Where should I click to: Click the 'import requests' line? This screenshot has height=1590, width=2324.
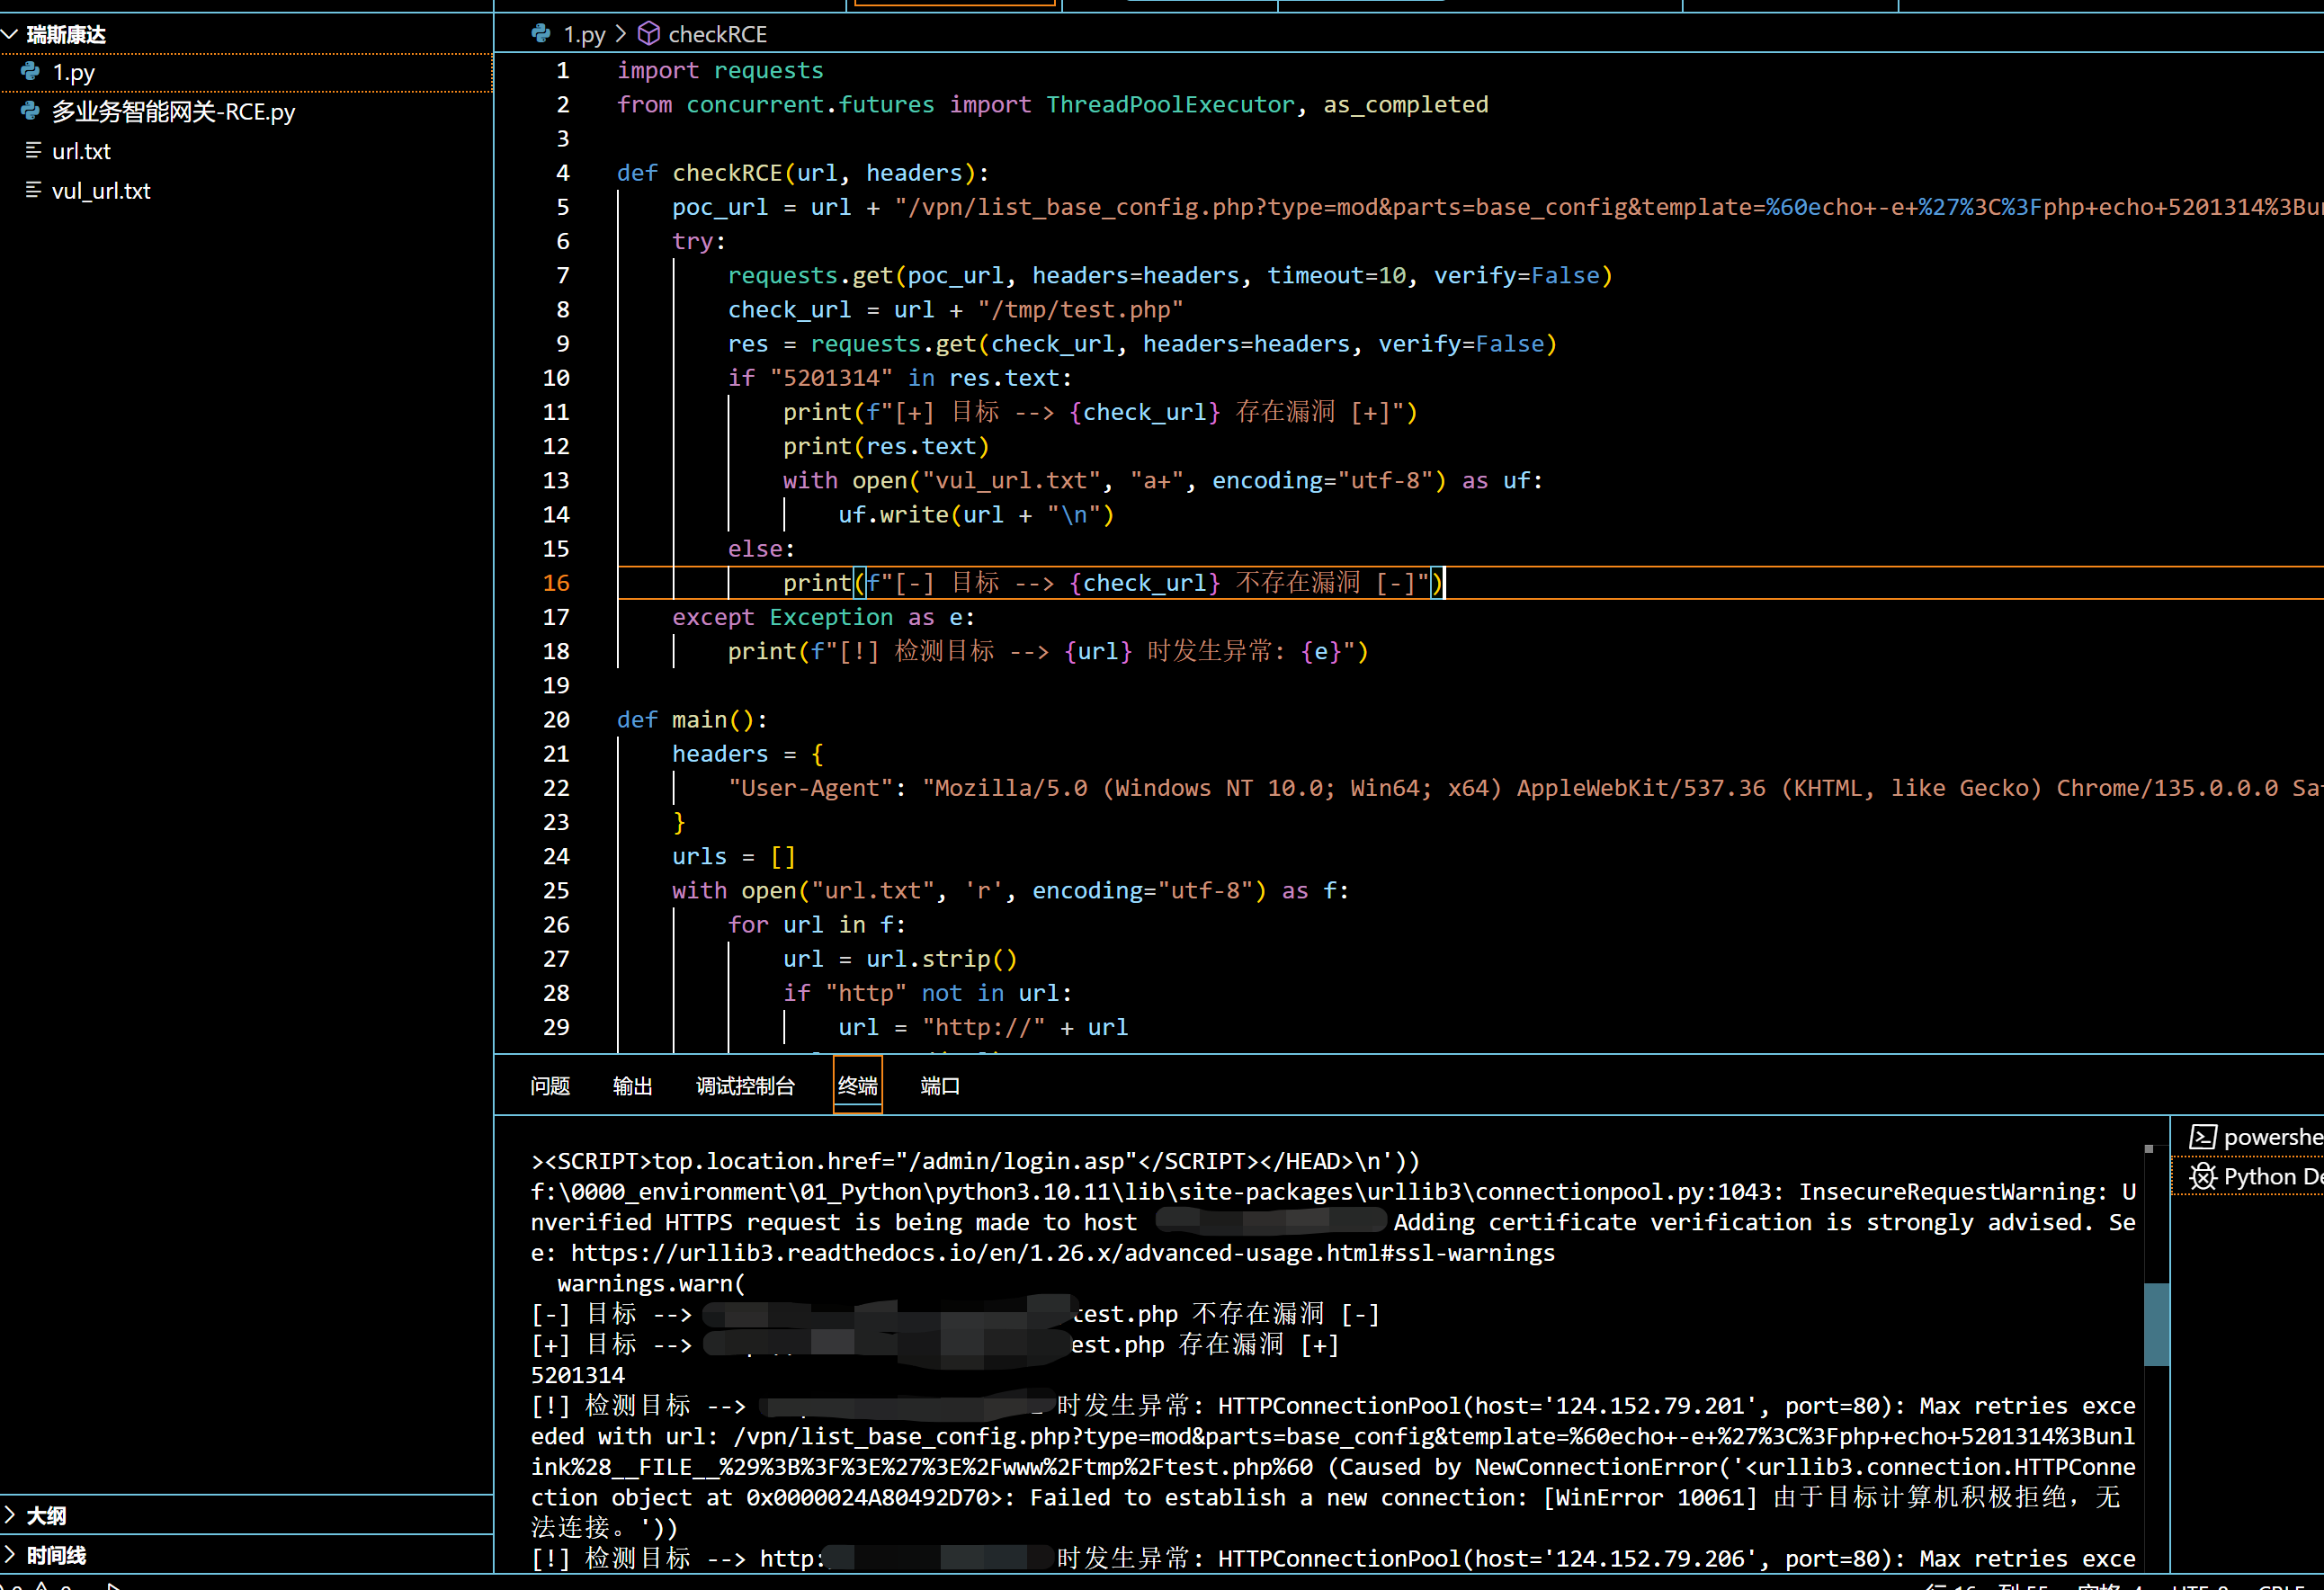[x=720, y=71]
